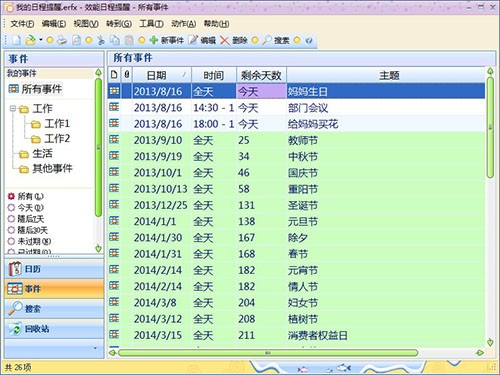This screenshot has width=500, height=375.
Task: Open the 工具(T) menu
Action: (x=151, y=24)
